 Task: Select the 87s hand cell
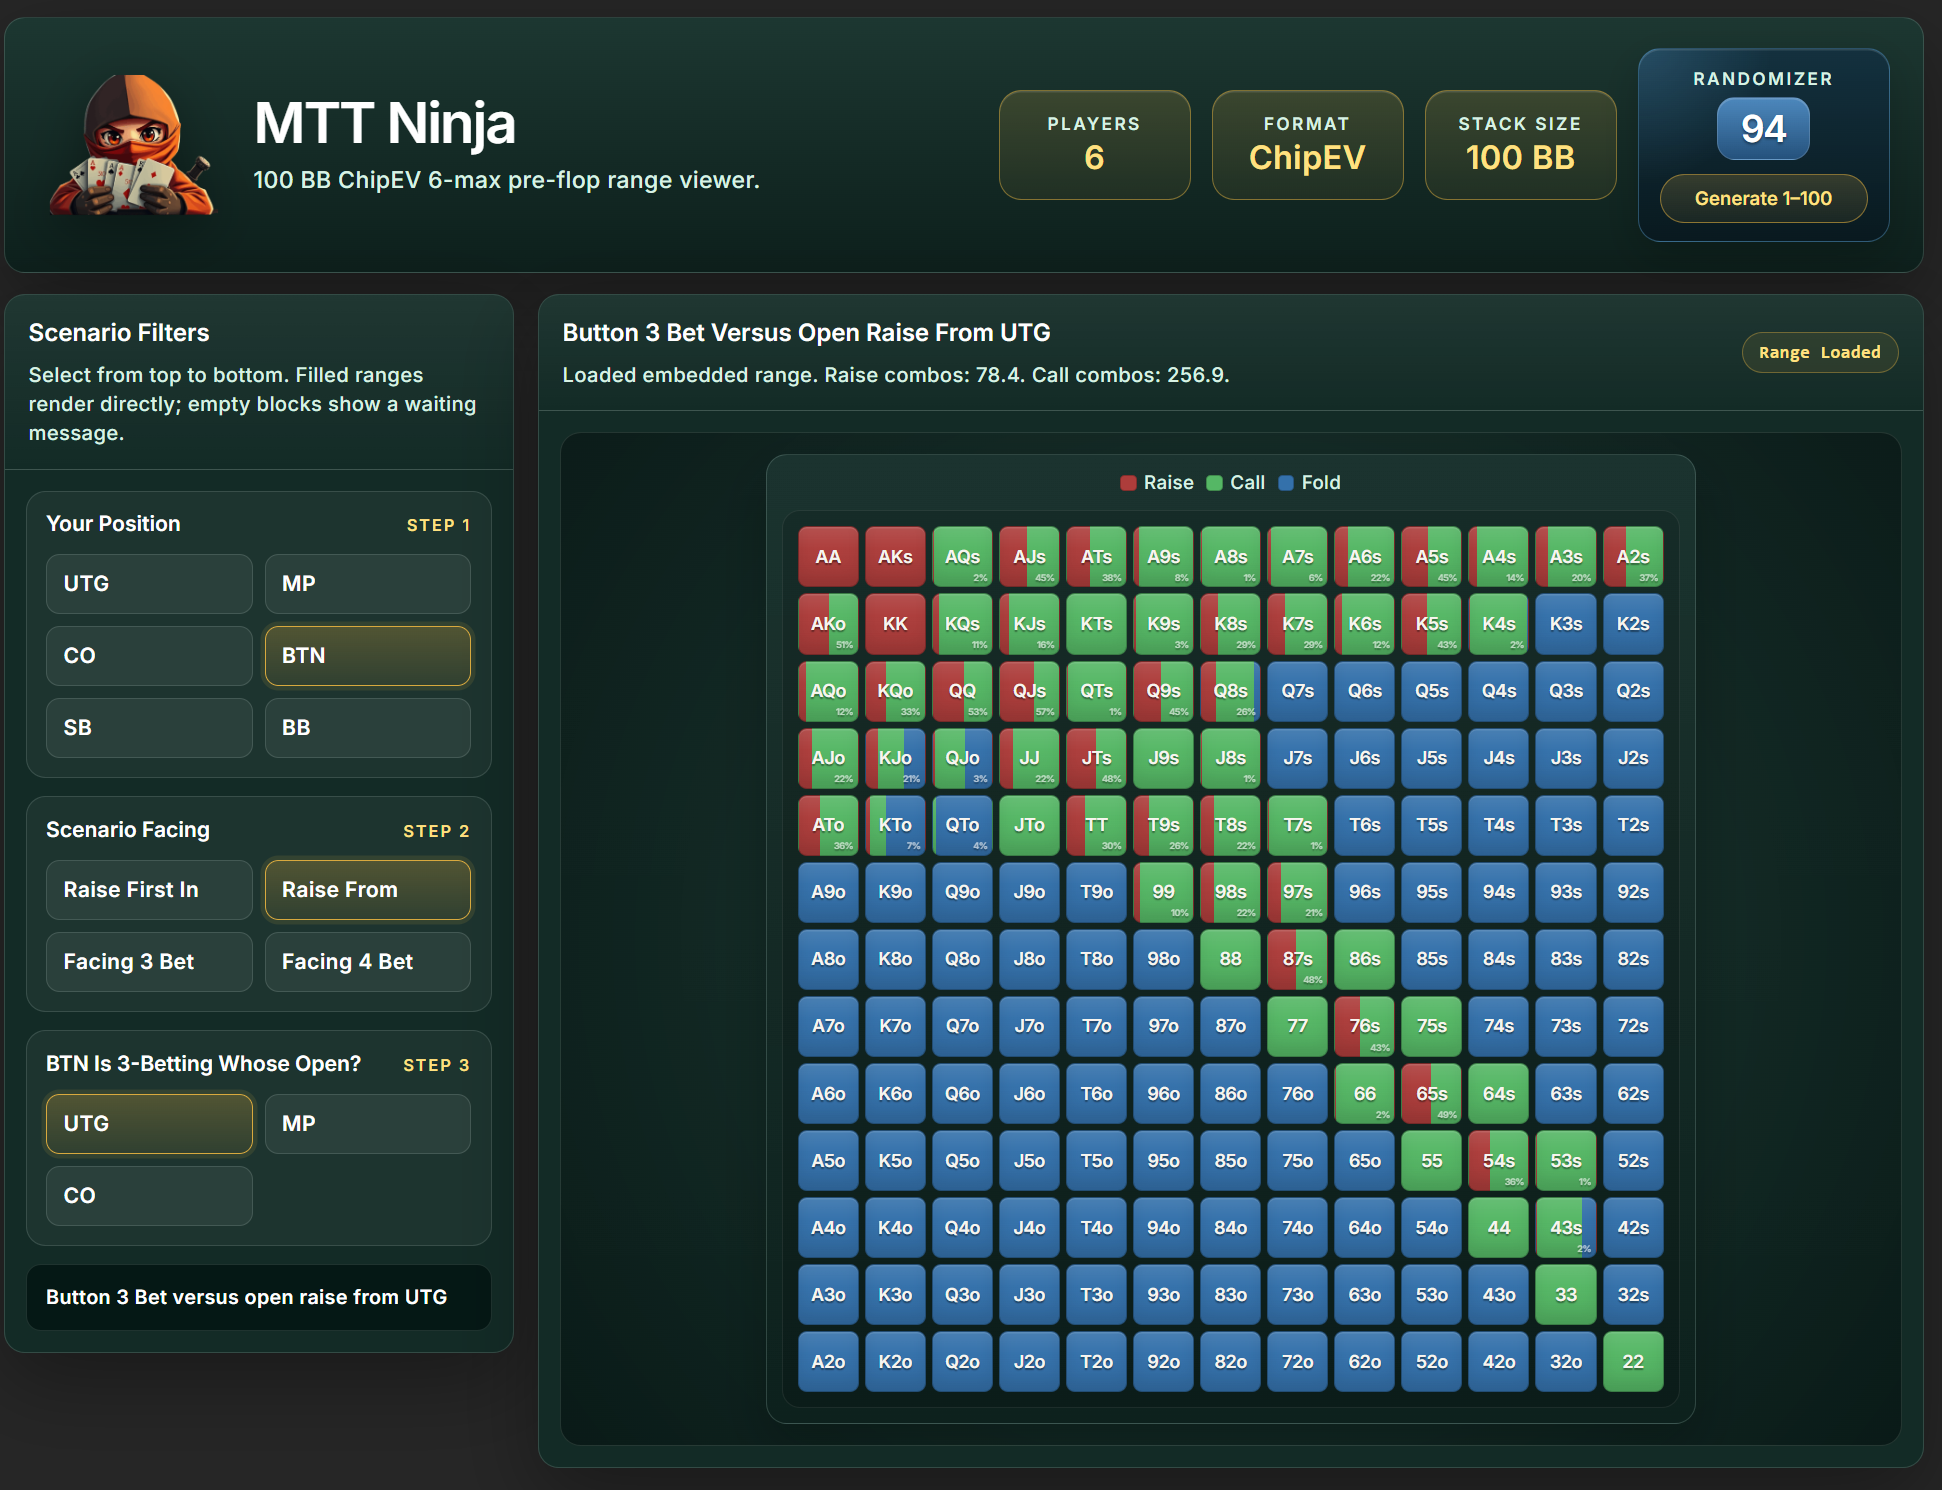(x=1297, y=959)
